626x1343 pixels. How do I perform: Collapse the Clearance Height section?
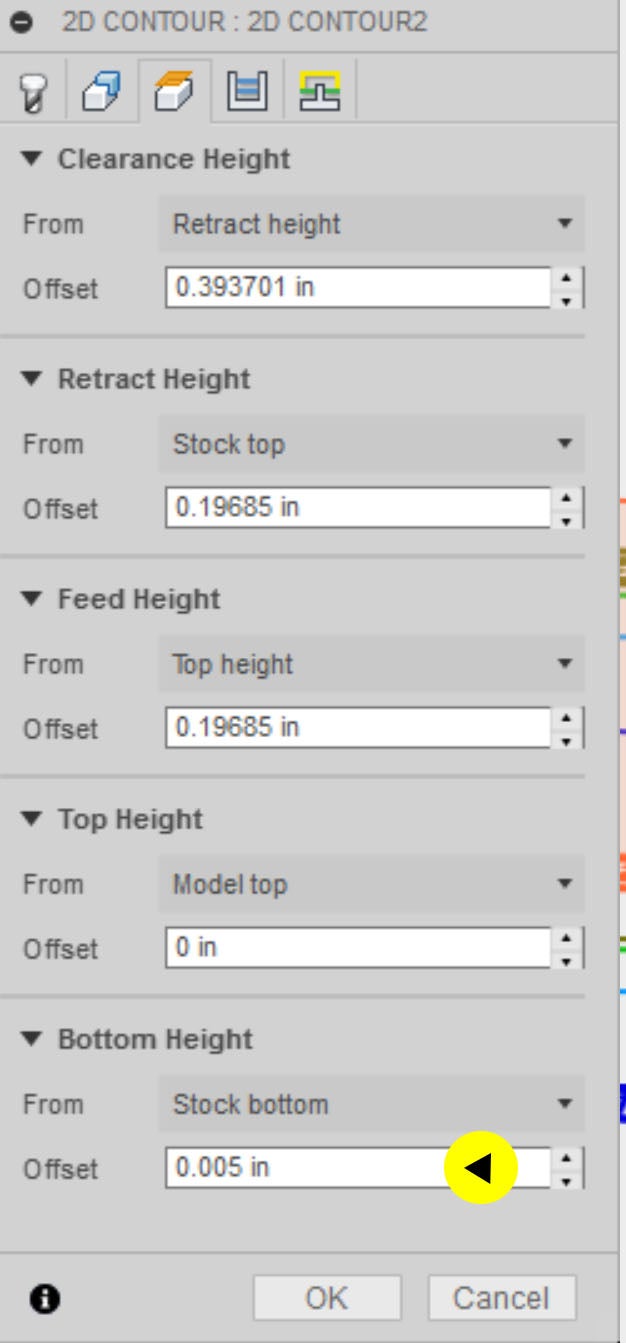pos(33,159)
